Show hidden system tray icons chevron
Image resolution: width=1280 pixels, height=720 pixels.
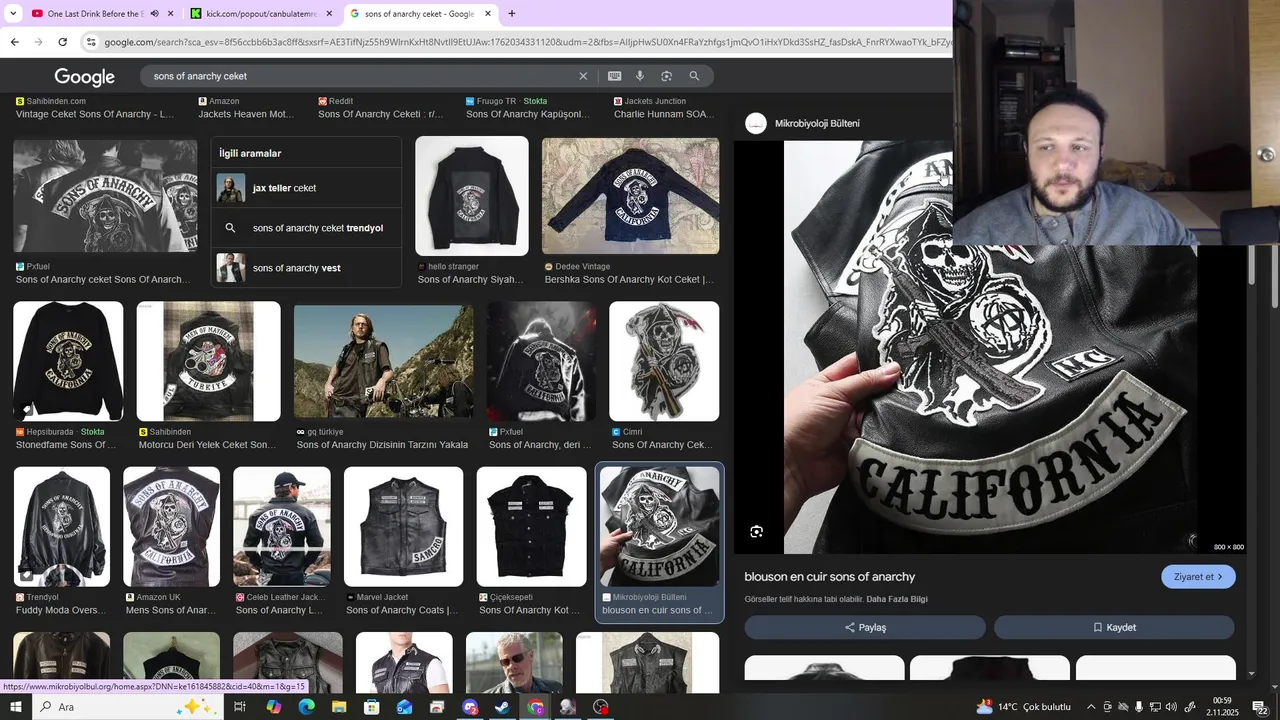1091,707
